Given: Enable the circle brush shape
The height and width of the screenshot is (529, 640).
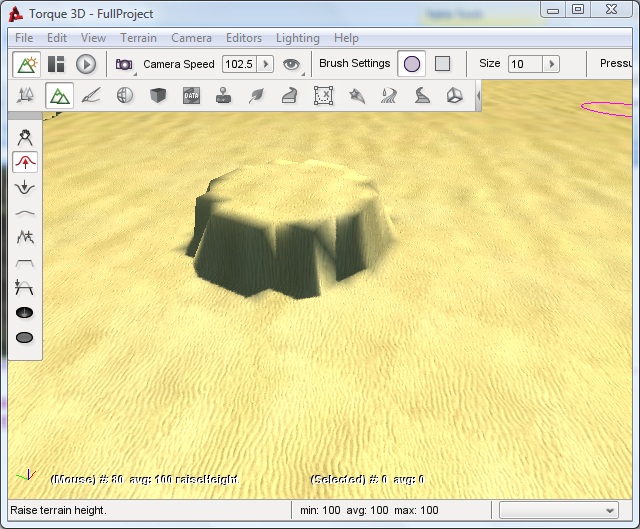Looking at the screenshot, I should click(x=411, y=64).
